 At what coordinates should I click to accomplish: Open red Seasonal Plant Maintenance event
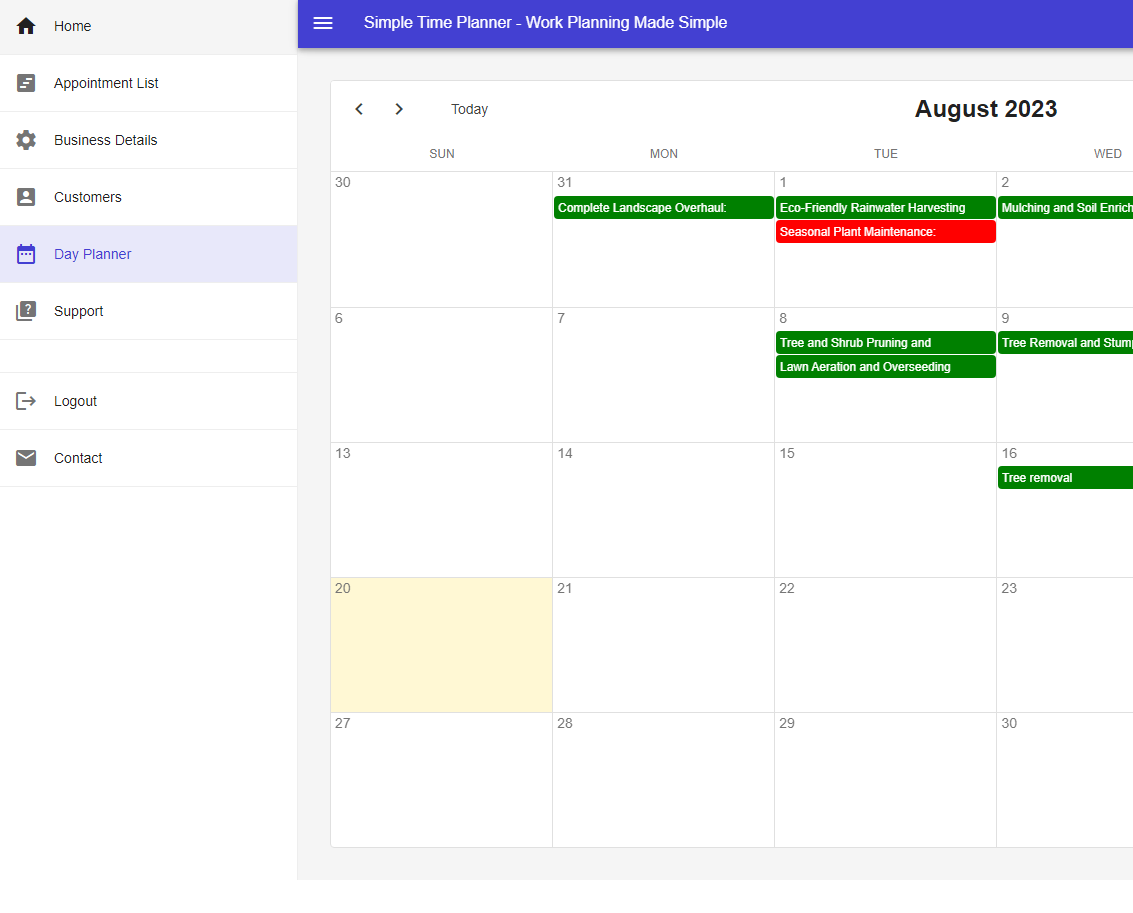[885, 232]
